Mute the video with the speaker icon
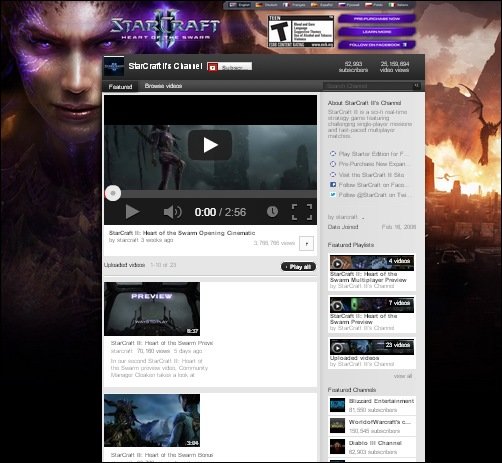Screen dimensions: 502x463 (172, 212)
